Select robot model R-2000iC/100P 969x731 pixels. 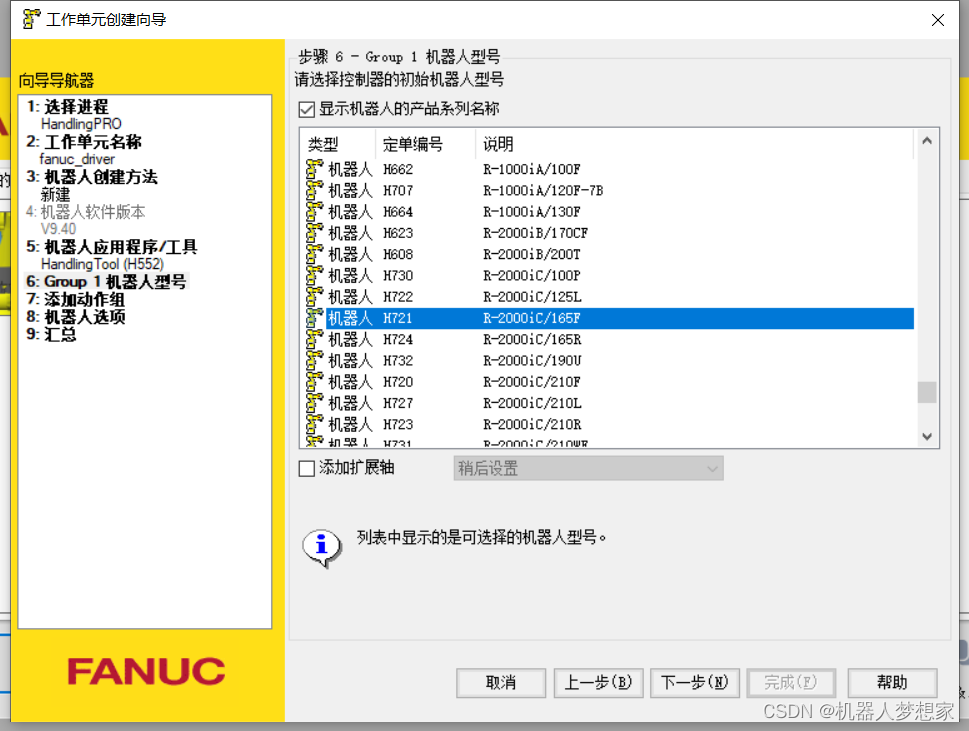click(531, 276)
